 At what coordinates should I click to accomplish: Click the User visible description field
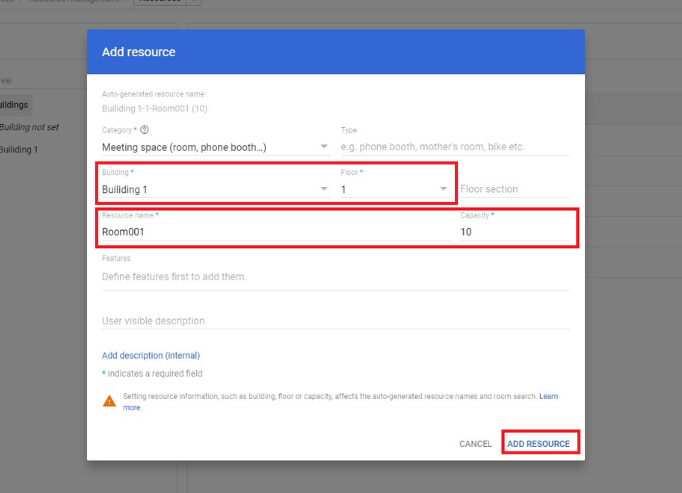[336, 321]
